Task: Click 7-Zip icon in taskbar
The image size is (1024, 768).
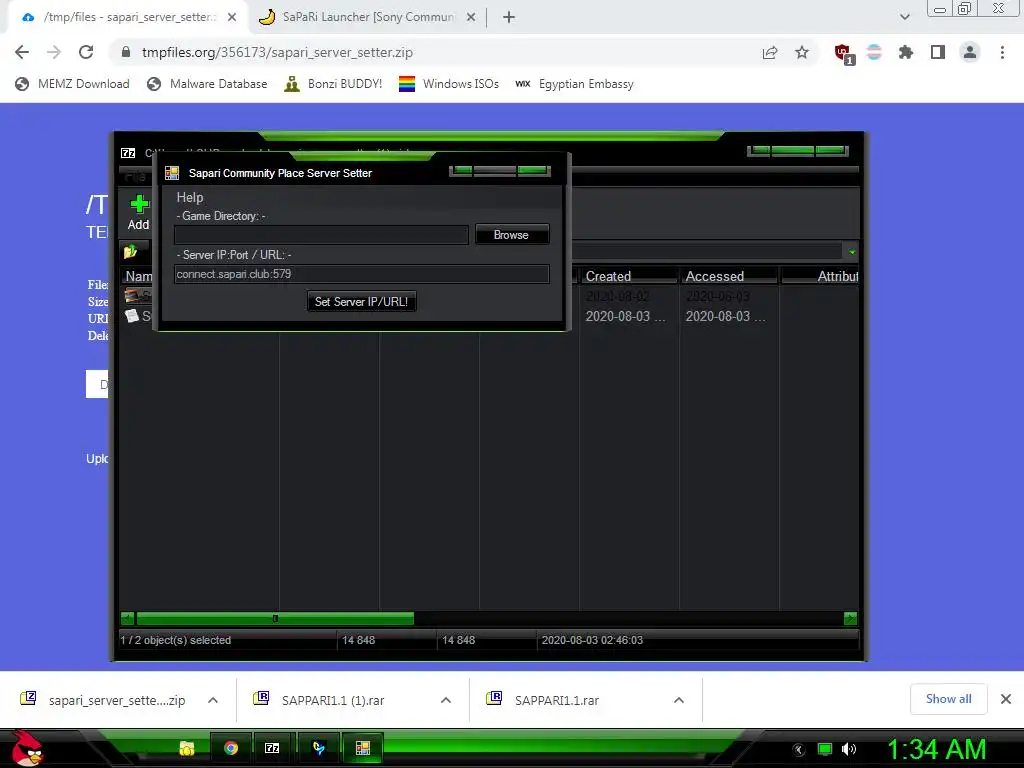Action: click(x=272, y=748)
